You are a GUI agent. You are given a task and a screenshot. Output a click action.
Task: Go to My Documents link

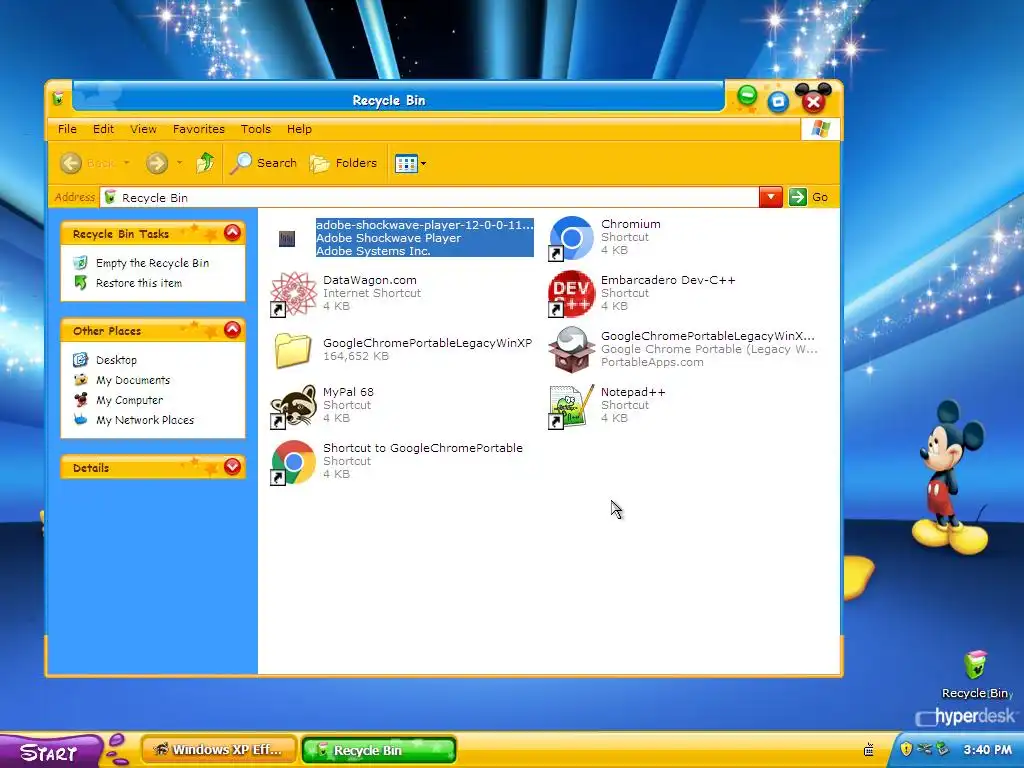(x=133, y=380)
